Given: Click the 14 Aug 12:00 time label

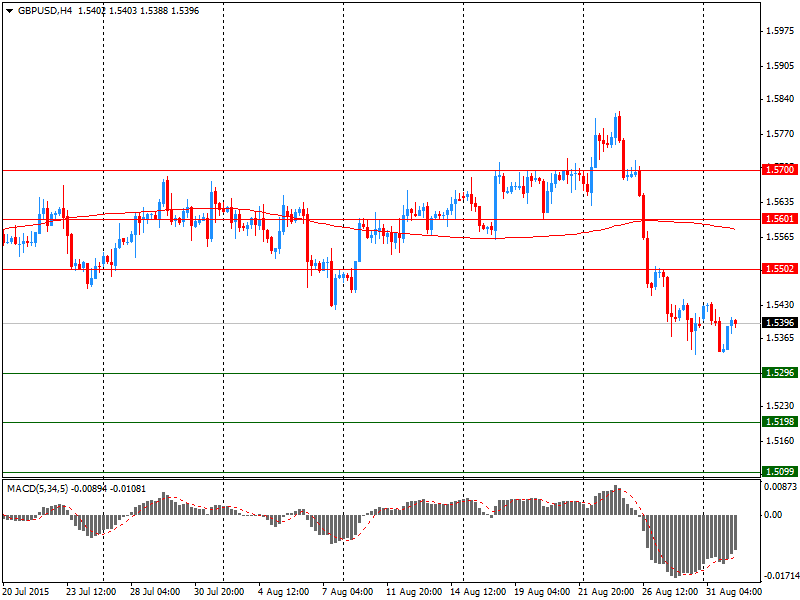Looking at the screenshot, I should (478, 592).
